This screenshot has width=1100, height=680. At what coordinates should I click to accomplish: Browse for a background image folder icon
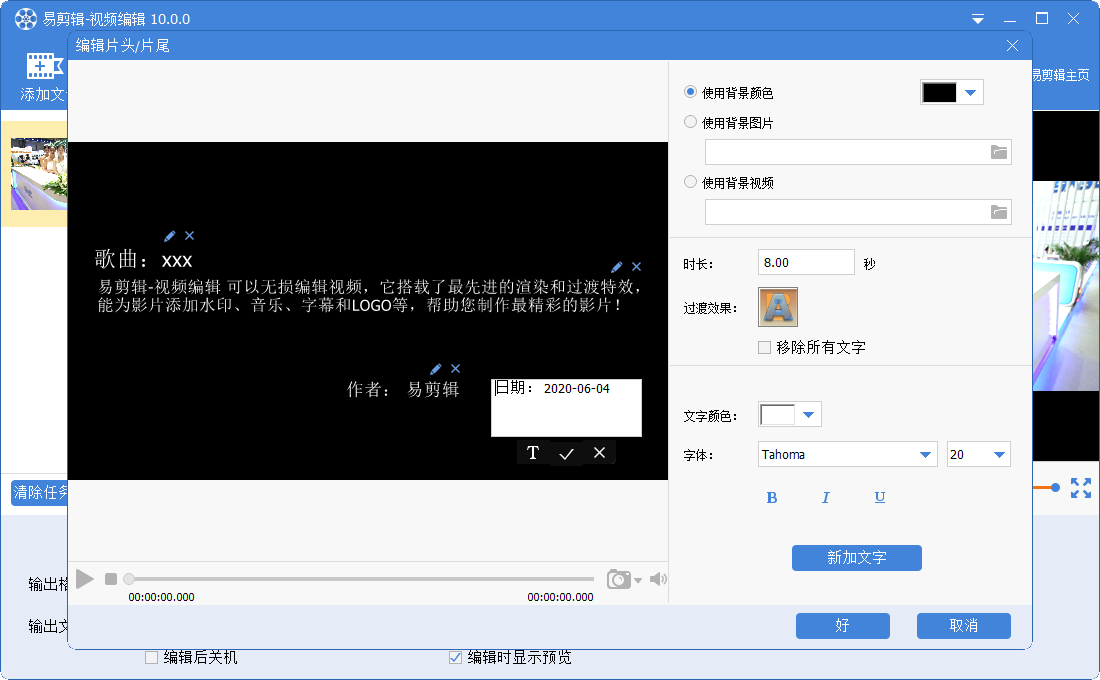coord(999,152)
